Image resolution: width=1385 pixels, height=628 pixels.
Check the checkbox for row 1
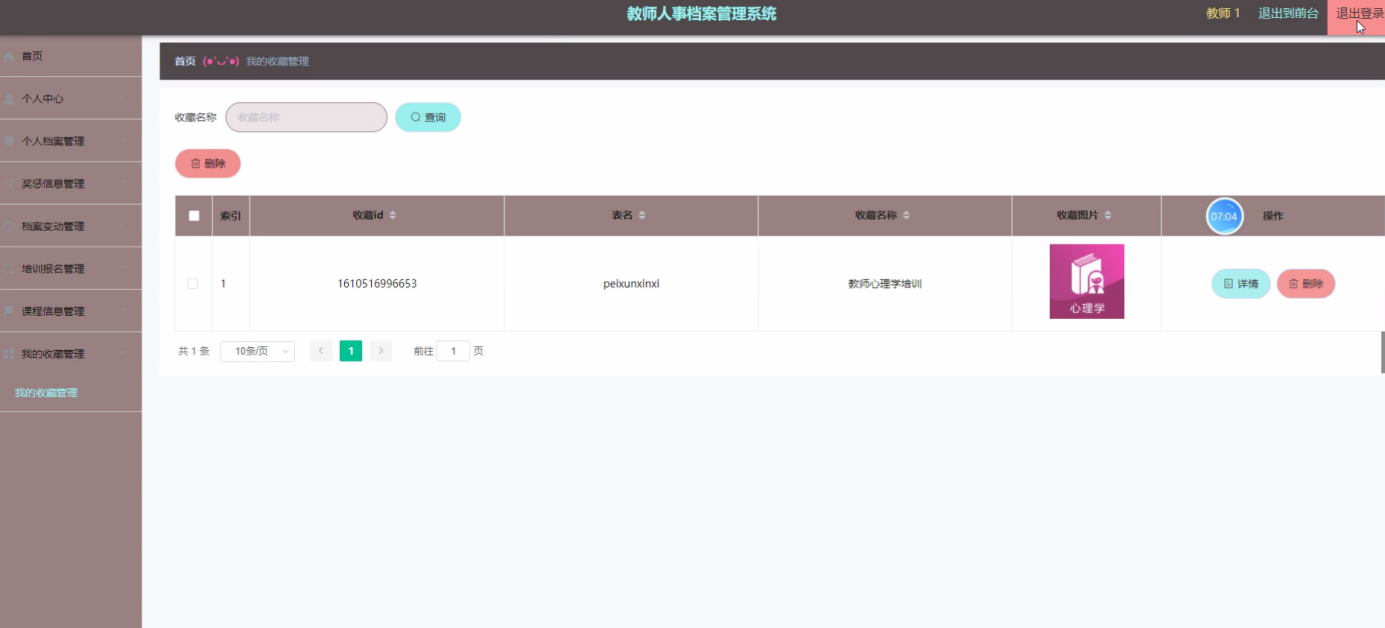193,284
